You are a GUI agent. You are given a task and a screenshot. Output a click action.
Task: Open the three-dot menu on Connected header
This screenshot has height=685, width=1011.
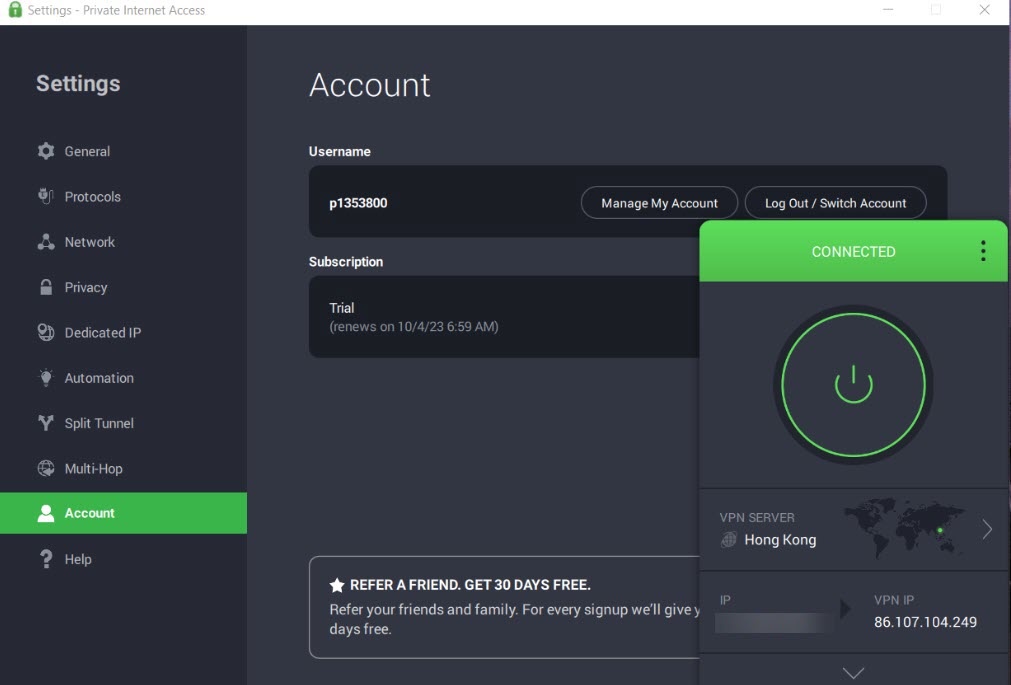pos(983,251)
